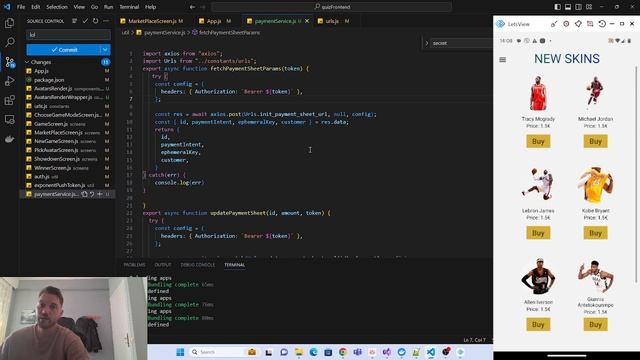This screenshot has width=640, height=360.
Task: Open file icon on paymentService.js change row
Action: pyautogui.click(x=84, y=194)
